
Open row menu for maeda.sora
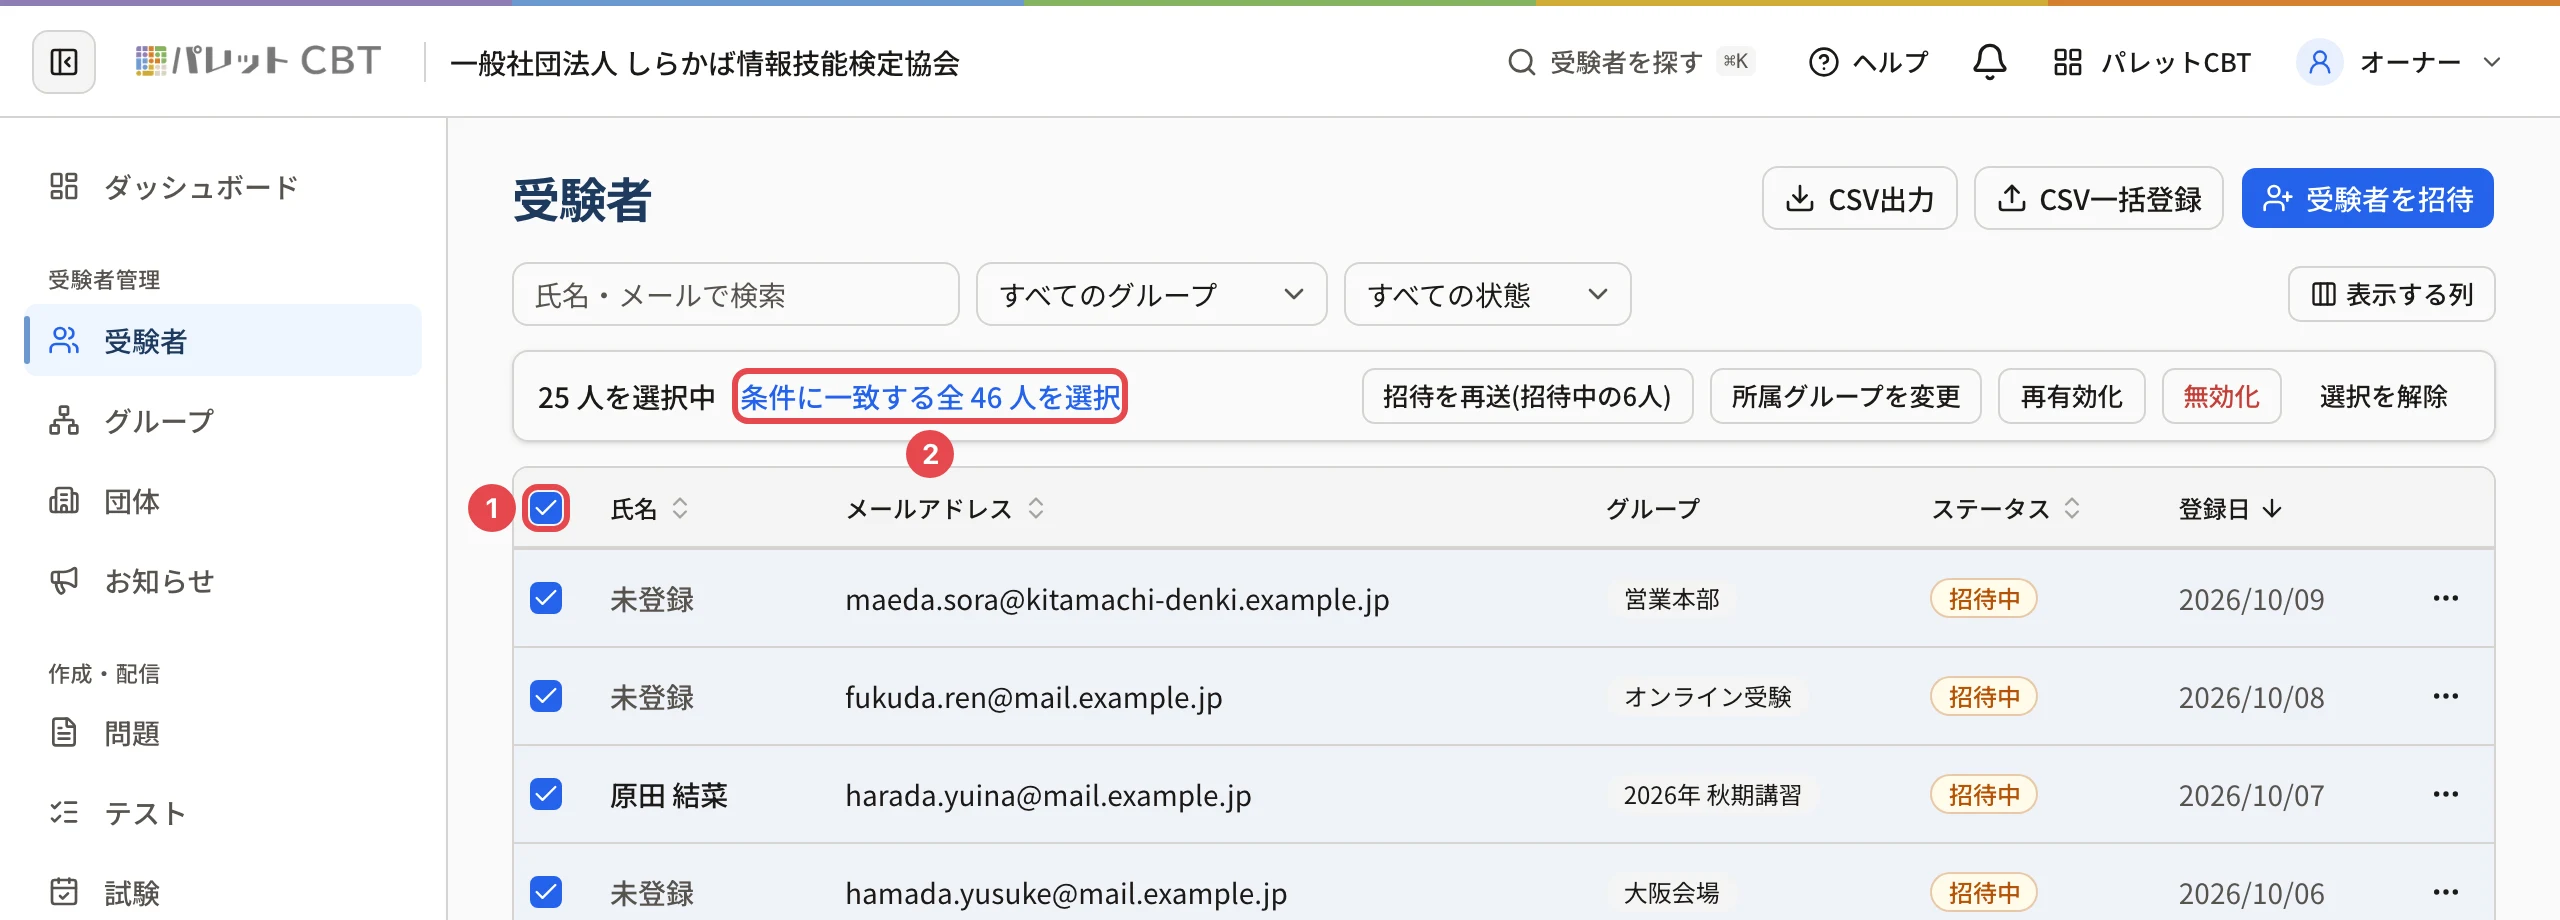click(x=2446, y=598)
